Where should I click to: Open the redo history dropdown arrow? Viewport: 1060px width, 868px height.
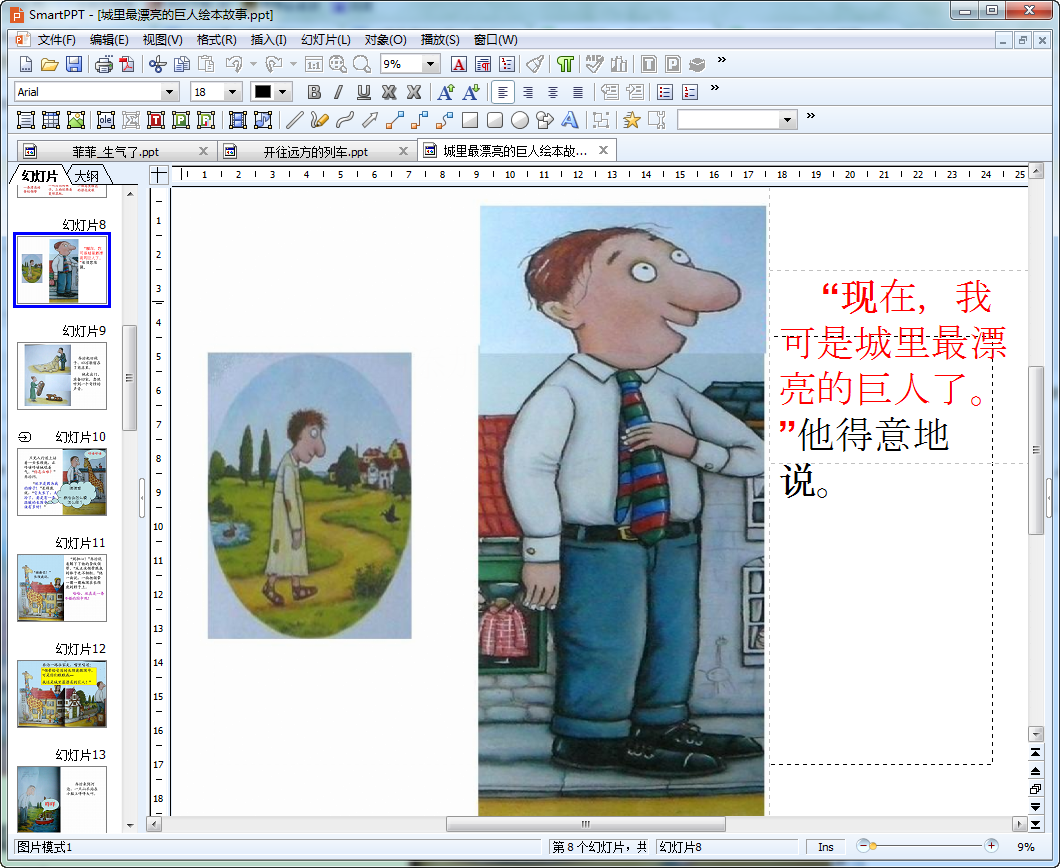point(293,64)
